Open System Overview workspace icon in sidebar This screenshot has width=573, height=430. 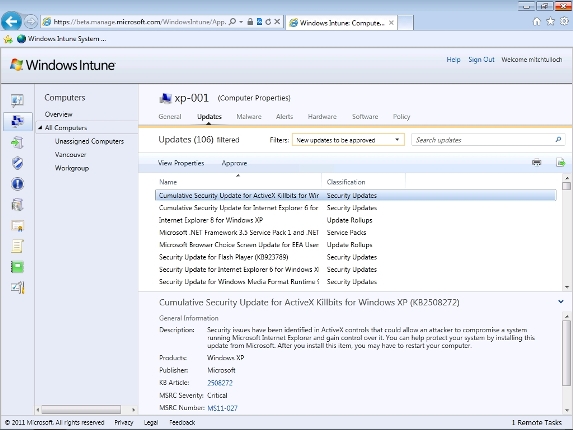(17, 100)
